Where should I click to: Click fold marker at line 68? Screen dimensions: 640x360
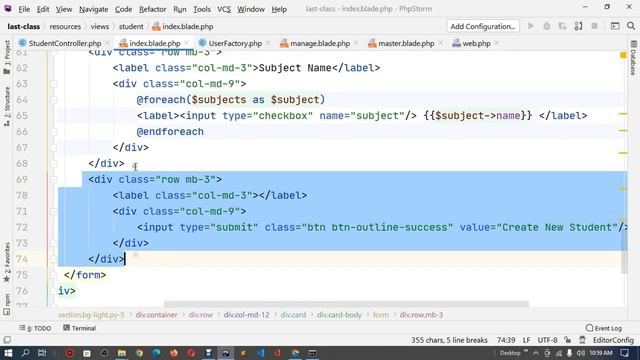pos(53,164)
